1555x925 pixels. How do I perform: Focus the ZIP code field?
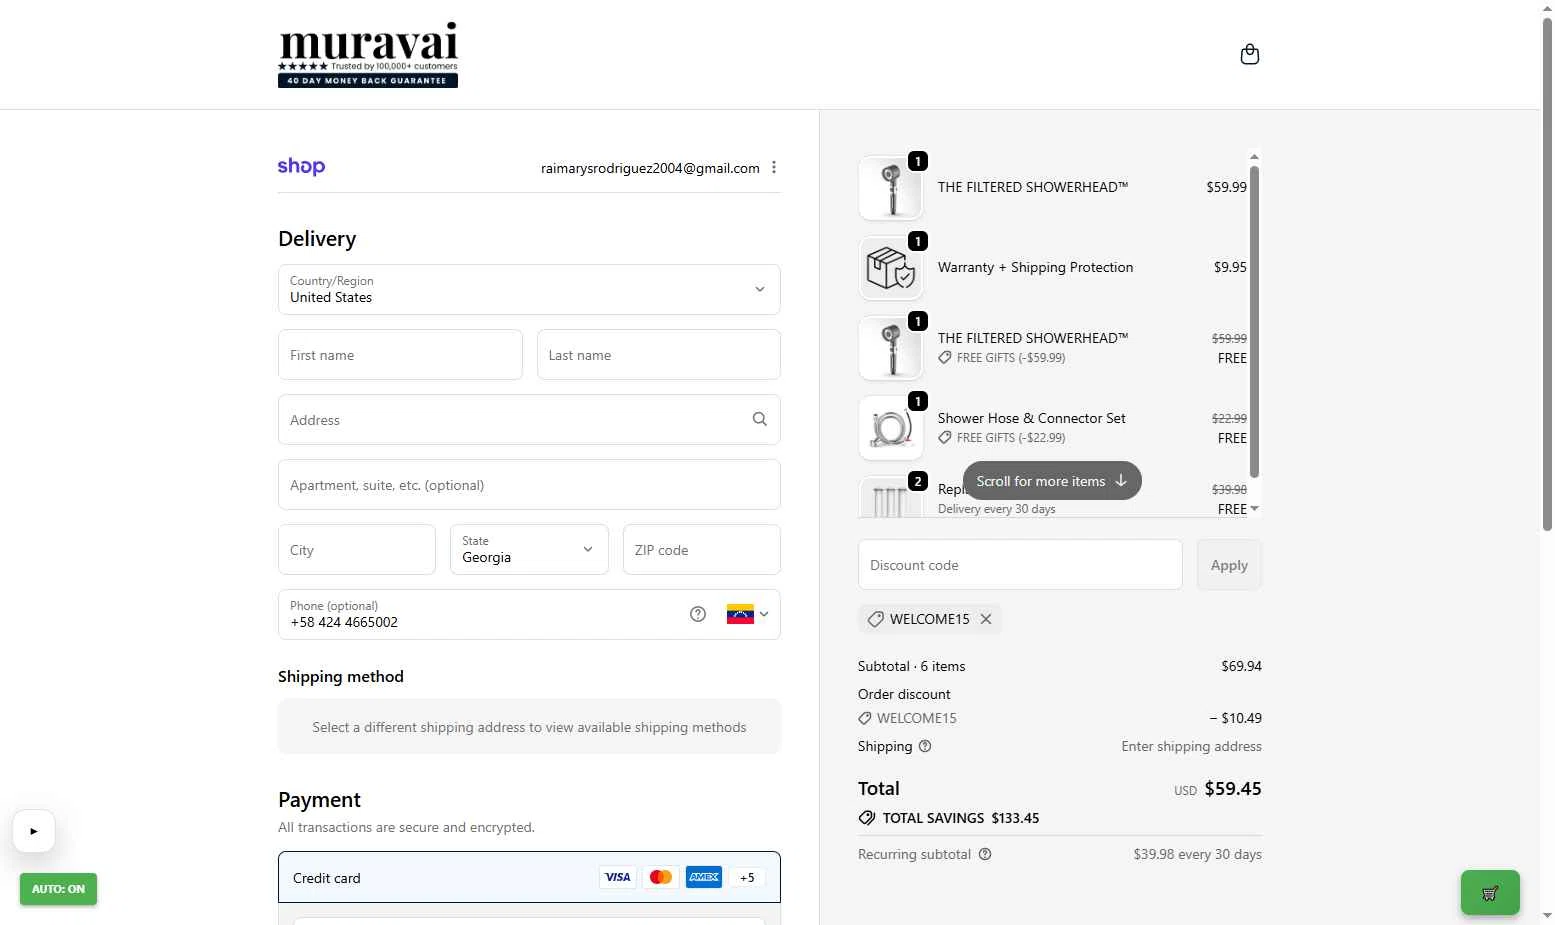coord(701,550)
